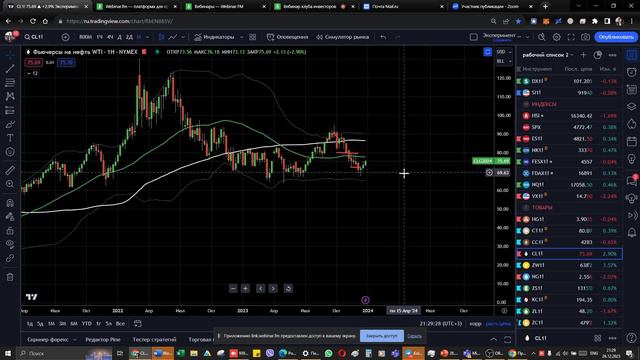This screenshot has width=640, height=360.
Task: Collapse the ТОВАРЫ watchlist section
Action: (526, 208)
